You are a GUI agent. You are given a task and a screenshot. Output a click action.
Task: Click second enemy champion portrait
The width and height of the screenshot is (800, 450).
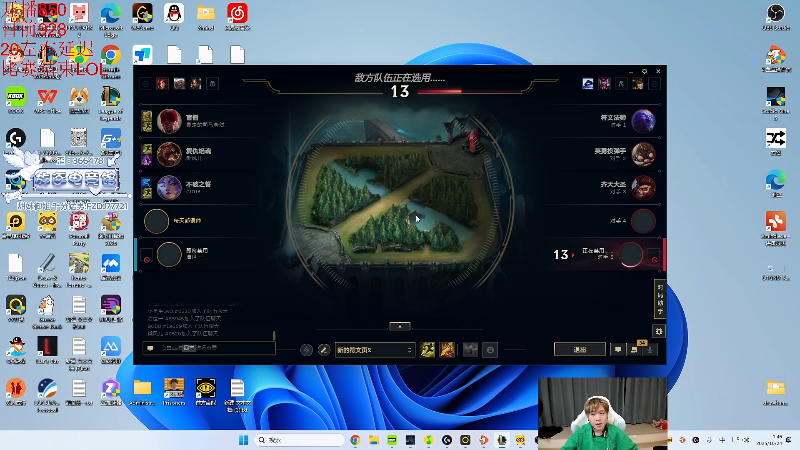643,155
